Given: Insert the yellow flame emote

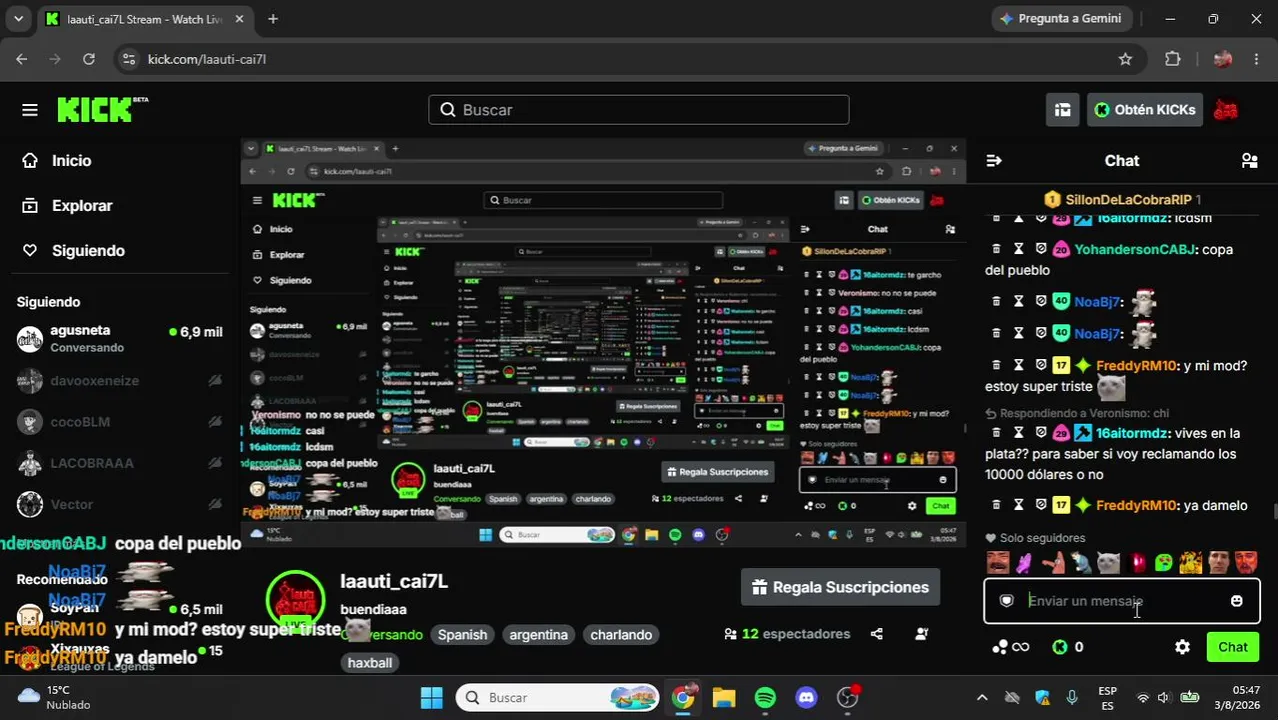Looking at the screenshot, I should pos(1190,563).
